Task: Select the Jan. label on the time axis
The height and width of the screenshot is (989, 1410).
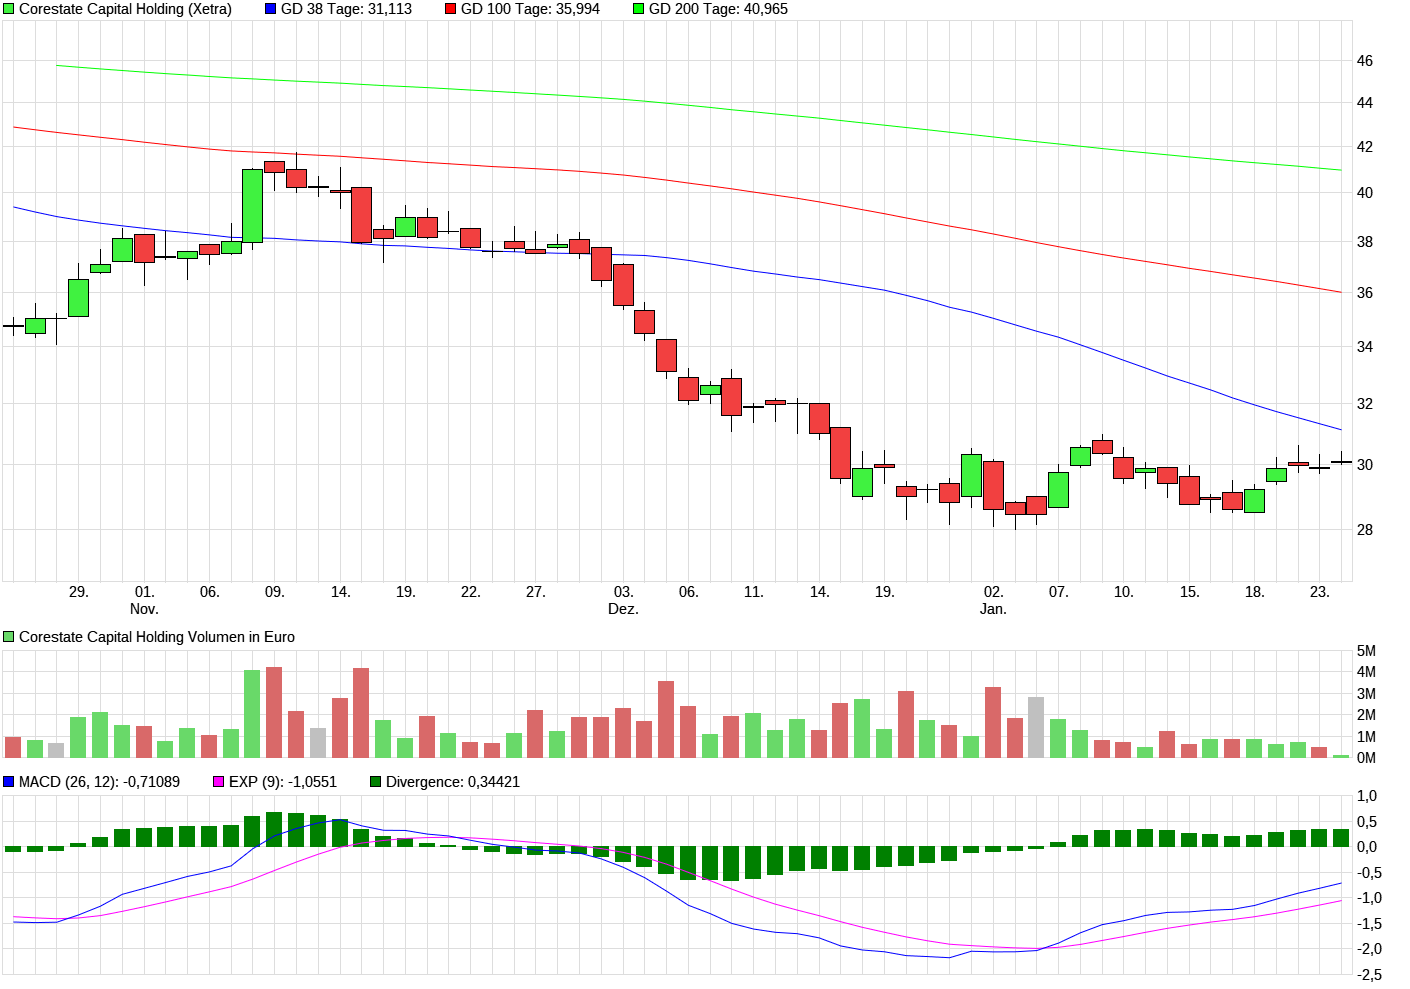Action: 995,606
